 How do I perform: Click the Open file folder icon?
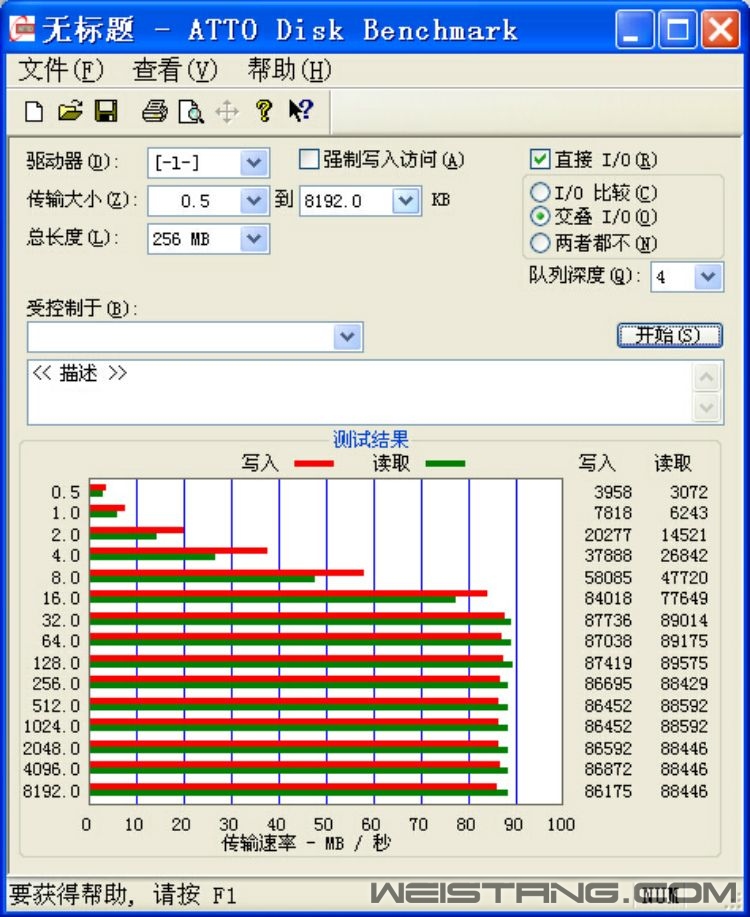(x=70, y=111)
